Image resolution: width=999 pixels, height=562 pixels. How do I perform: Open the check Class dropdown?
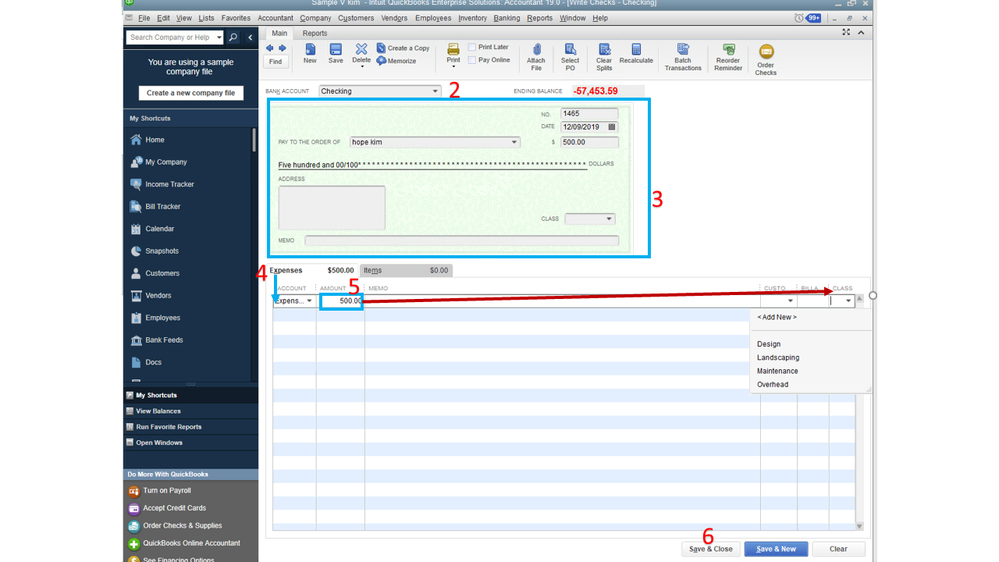click(609, 219)
